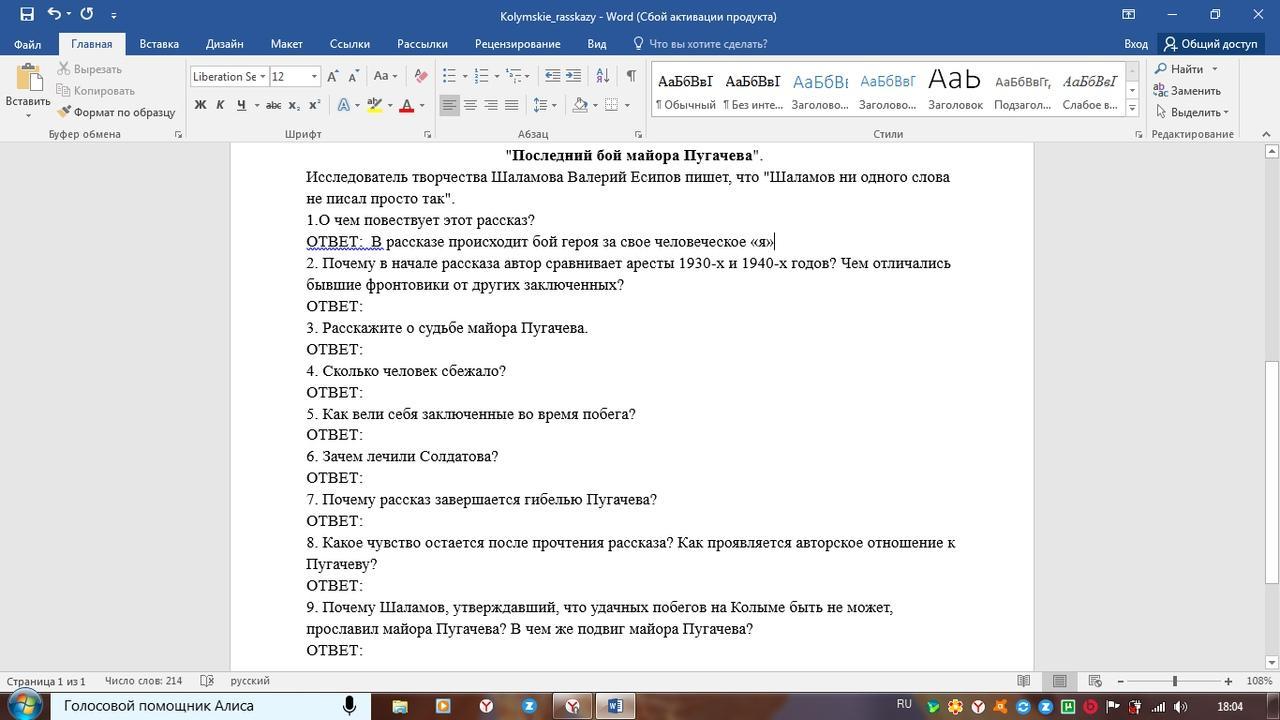Increase the paragraph indent
1280x720 pixels.
[x=573, y=76]
